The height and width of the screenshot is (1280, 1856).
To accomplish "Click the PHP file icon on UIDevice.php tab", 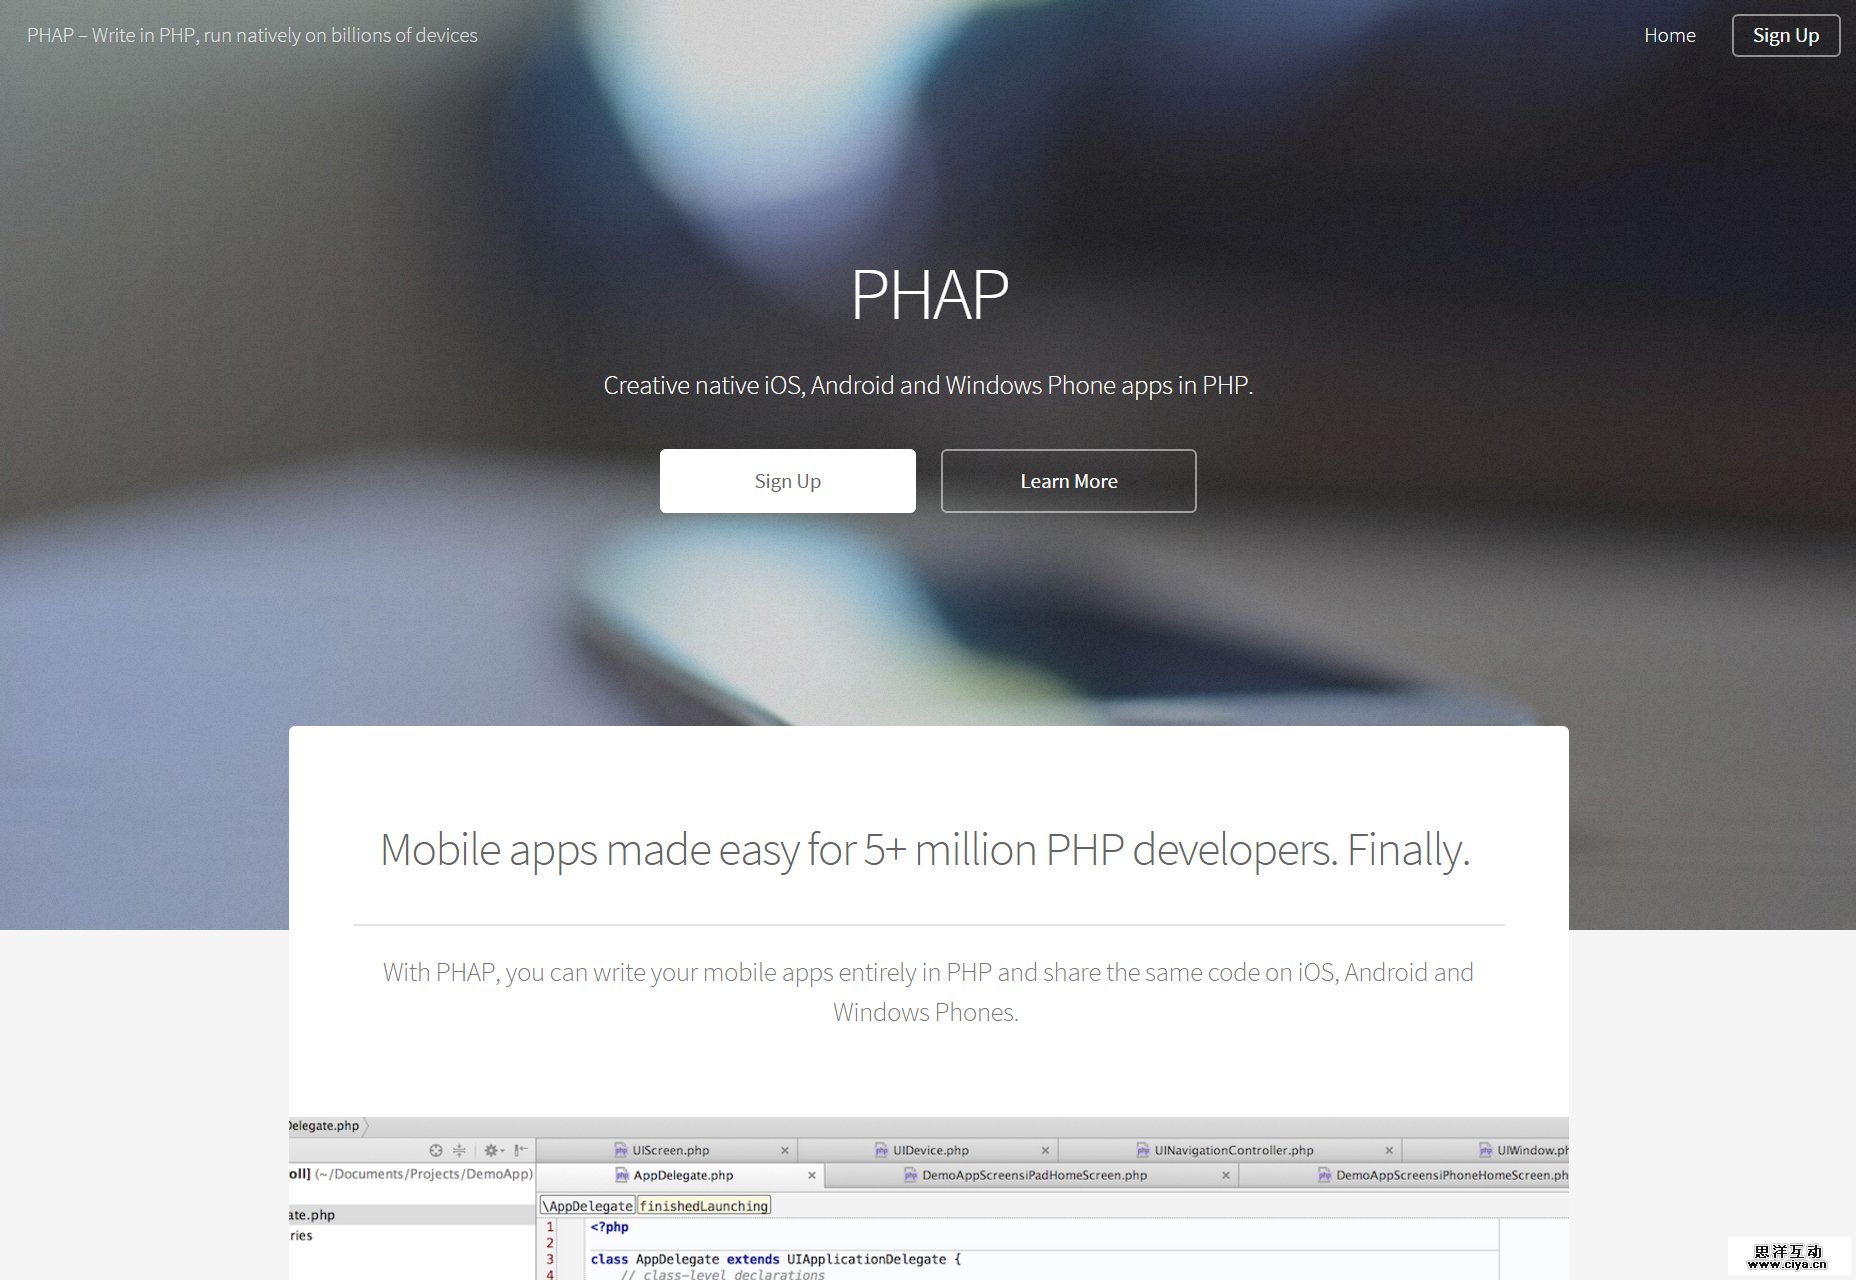I will (881, 1150).
